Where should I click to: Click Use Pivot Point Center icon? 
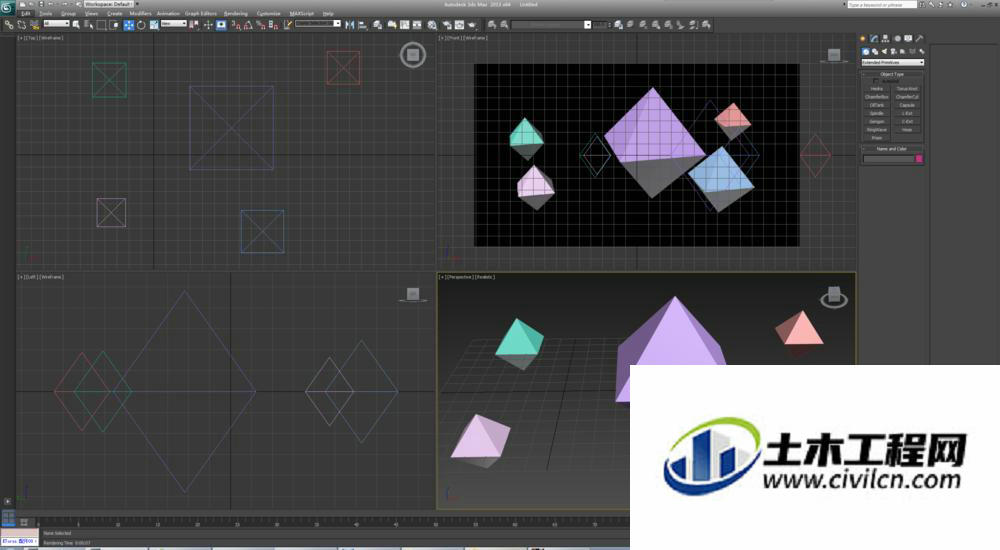pos(194,25)
